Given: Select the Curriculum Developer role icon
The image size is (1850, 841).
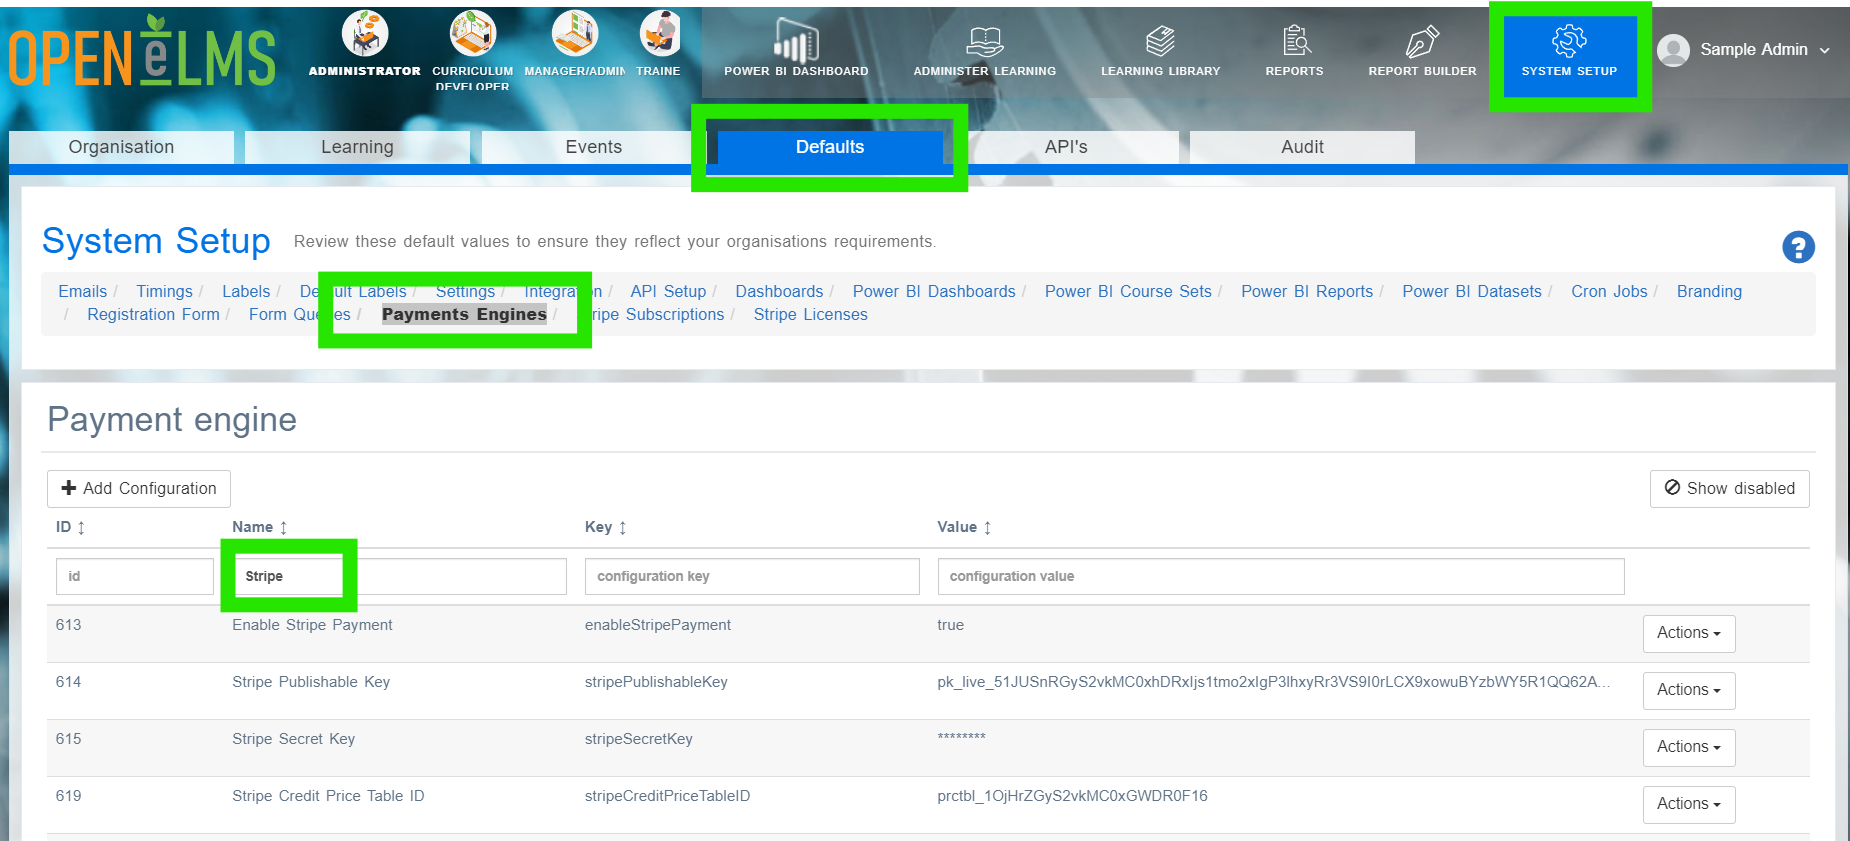Looking at the screenshot, I should 472,34.
